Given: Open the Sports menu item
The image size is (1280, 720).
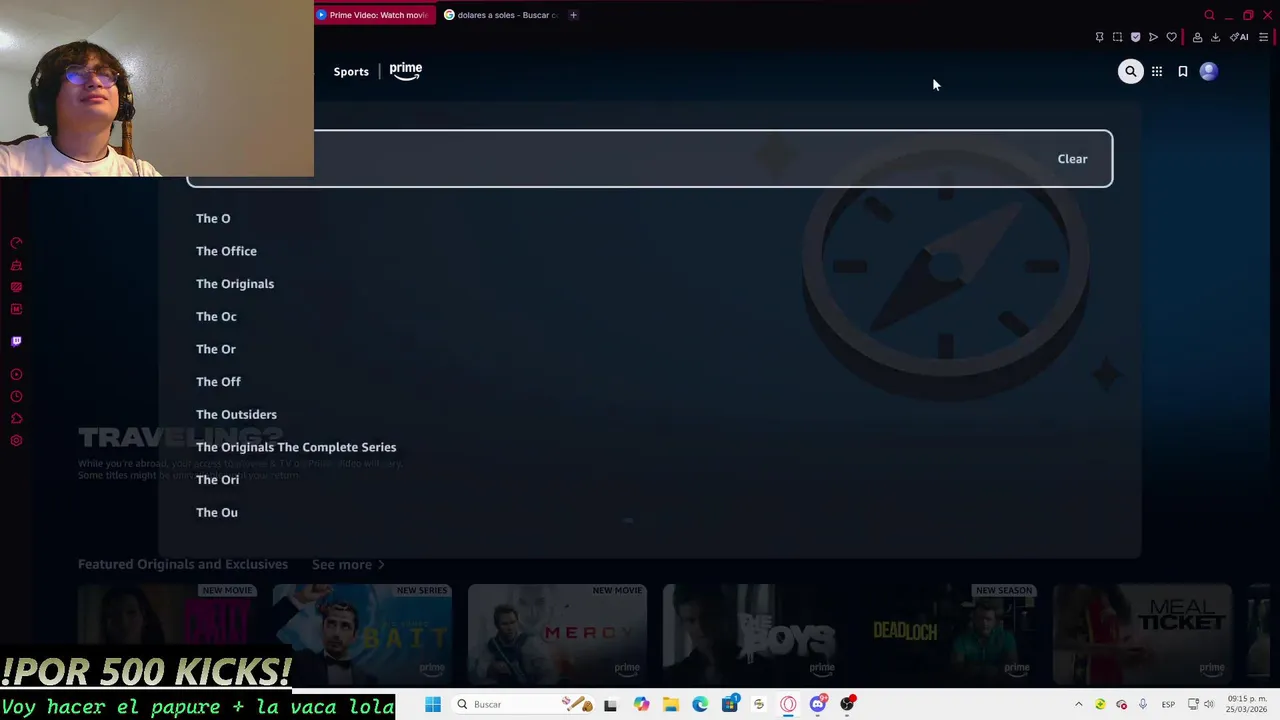Looking at the screenshot, I should [351, 71].
